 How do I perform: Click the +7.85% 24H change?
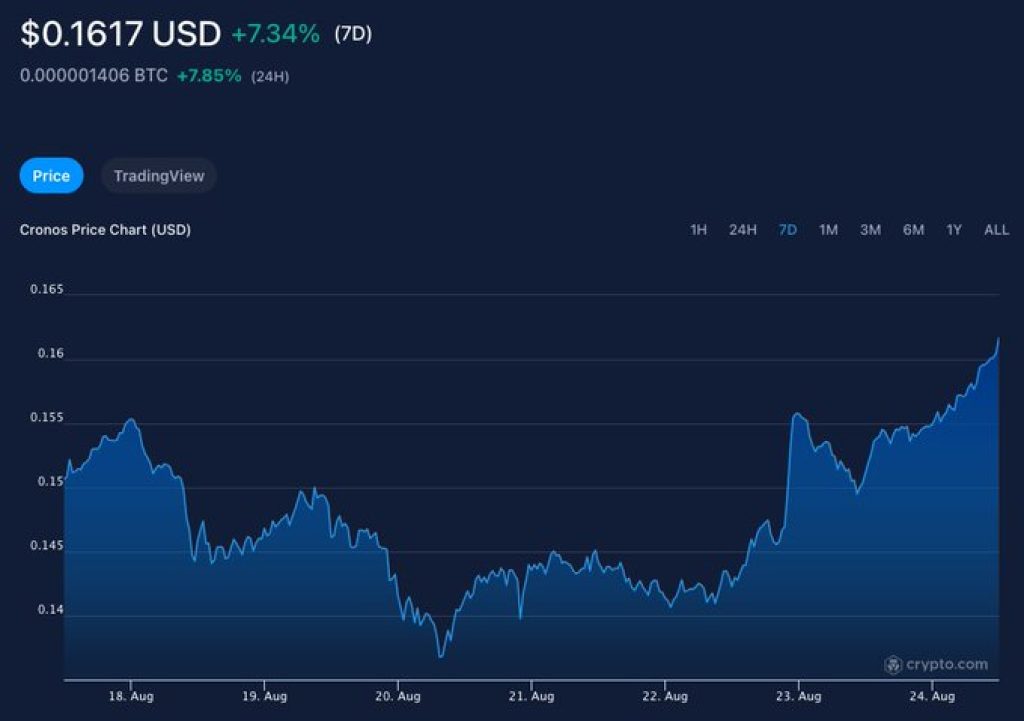tap(209, 76)
